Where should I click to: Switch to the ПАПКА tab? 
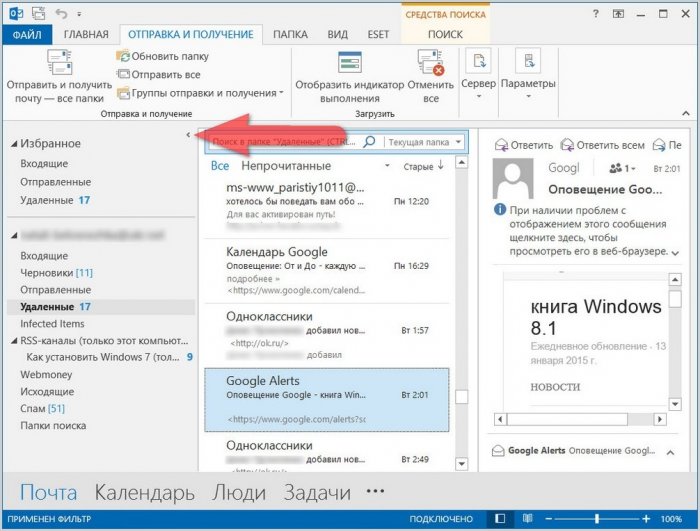pos(290,34)
